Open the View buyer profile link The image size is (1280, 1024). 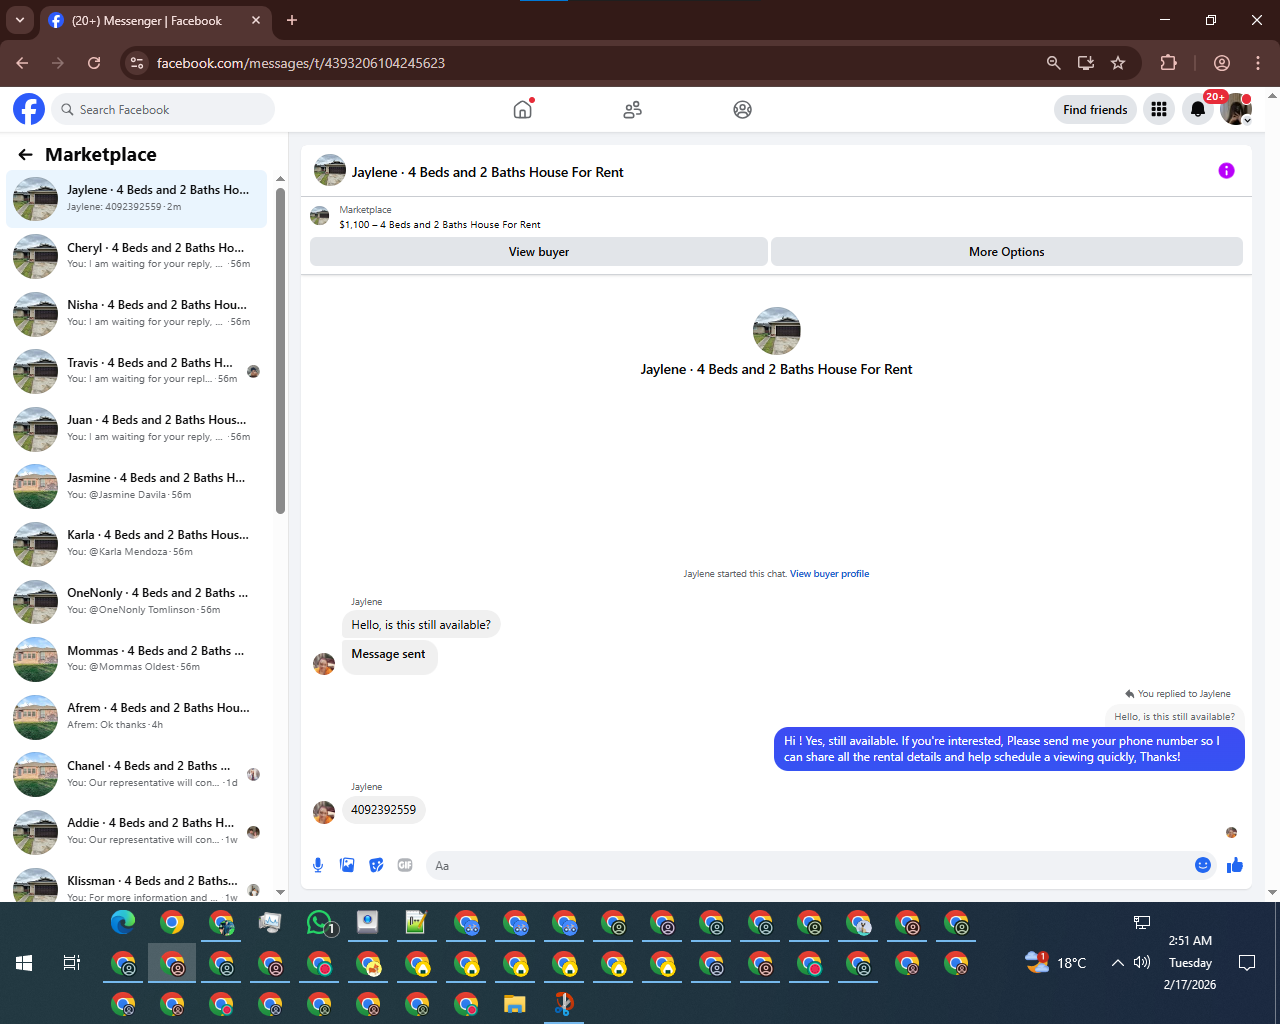[x=830, y=574]
